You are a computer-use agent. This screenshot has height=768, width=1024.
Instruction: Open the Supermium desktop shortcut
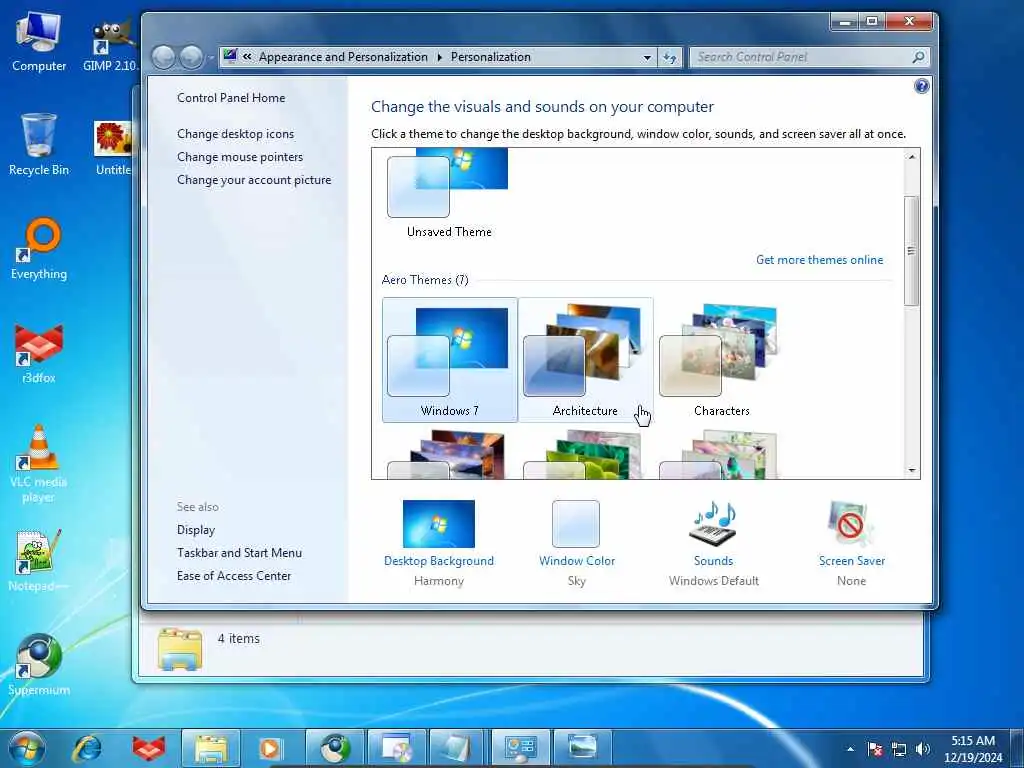pyautogui.click(x=39, y=665)
